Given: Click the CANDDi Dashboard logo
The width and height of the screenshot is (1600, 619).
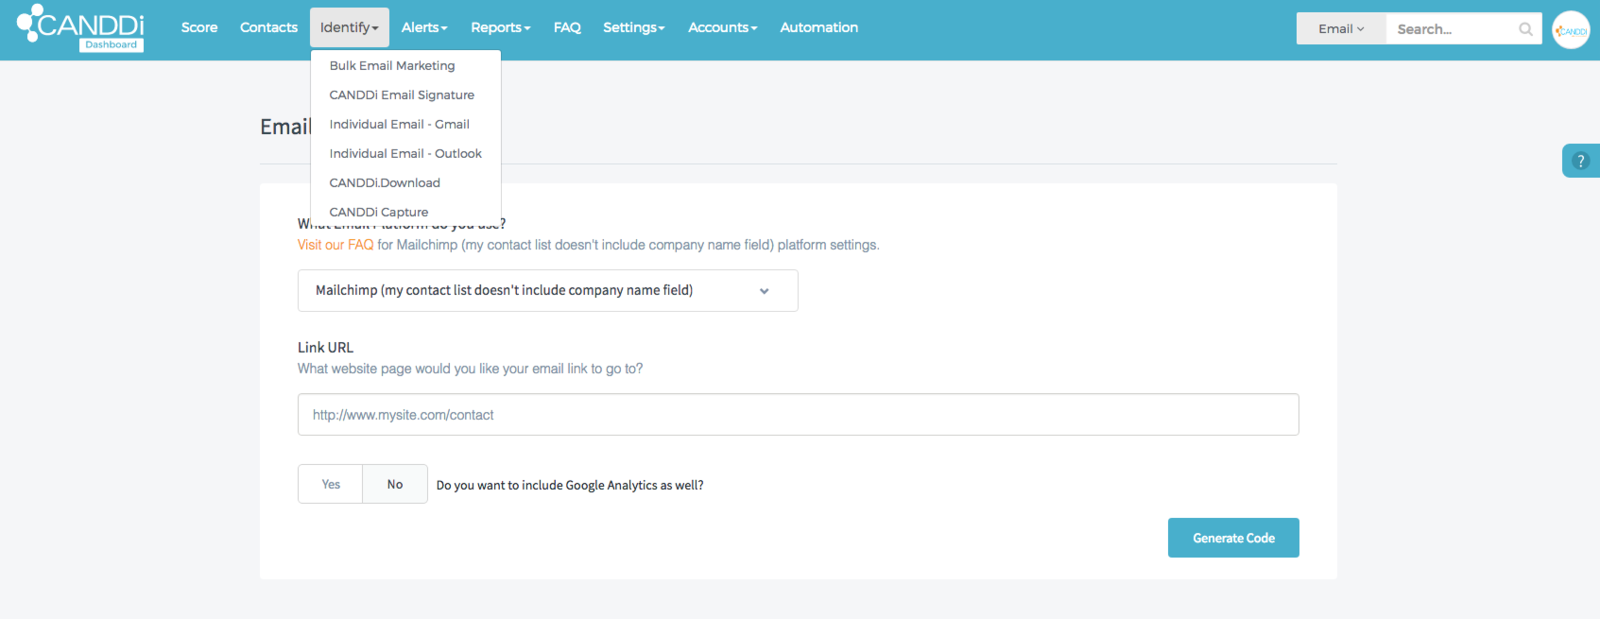Looking at the screenshot, I should click(x=81, y=27).
